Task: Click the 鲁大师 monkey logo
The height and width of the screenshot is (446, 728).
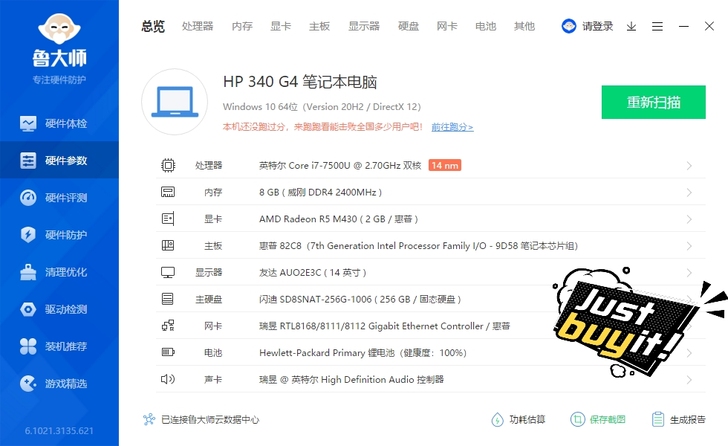Action: pos(59,29)
